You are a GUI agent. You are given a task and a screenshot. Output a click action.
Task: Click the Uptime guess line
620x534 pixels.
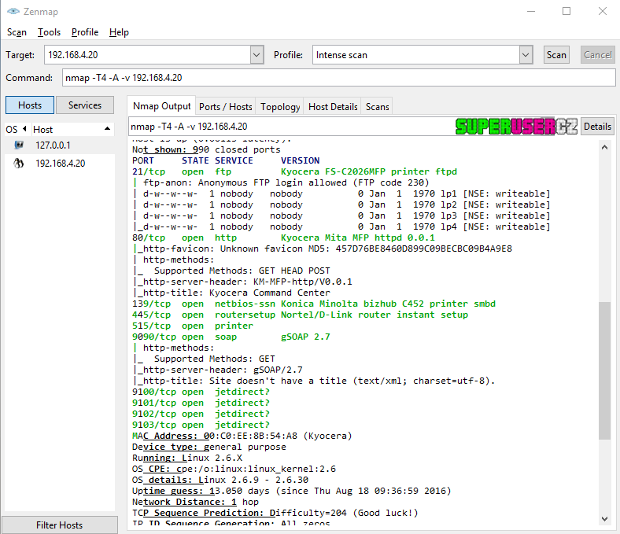pos(291,491)
